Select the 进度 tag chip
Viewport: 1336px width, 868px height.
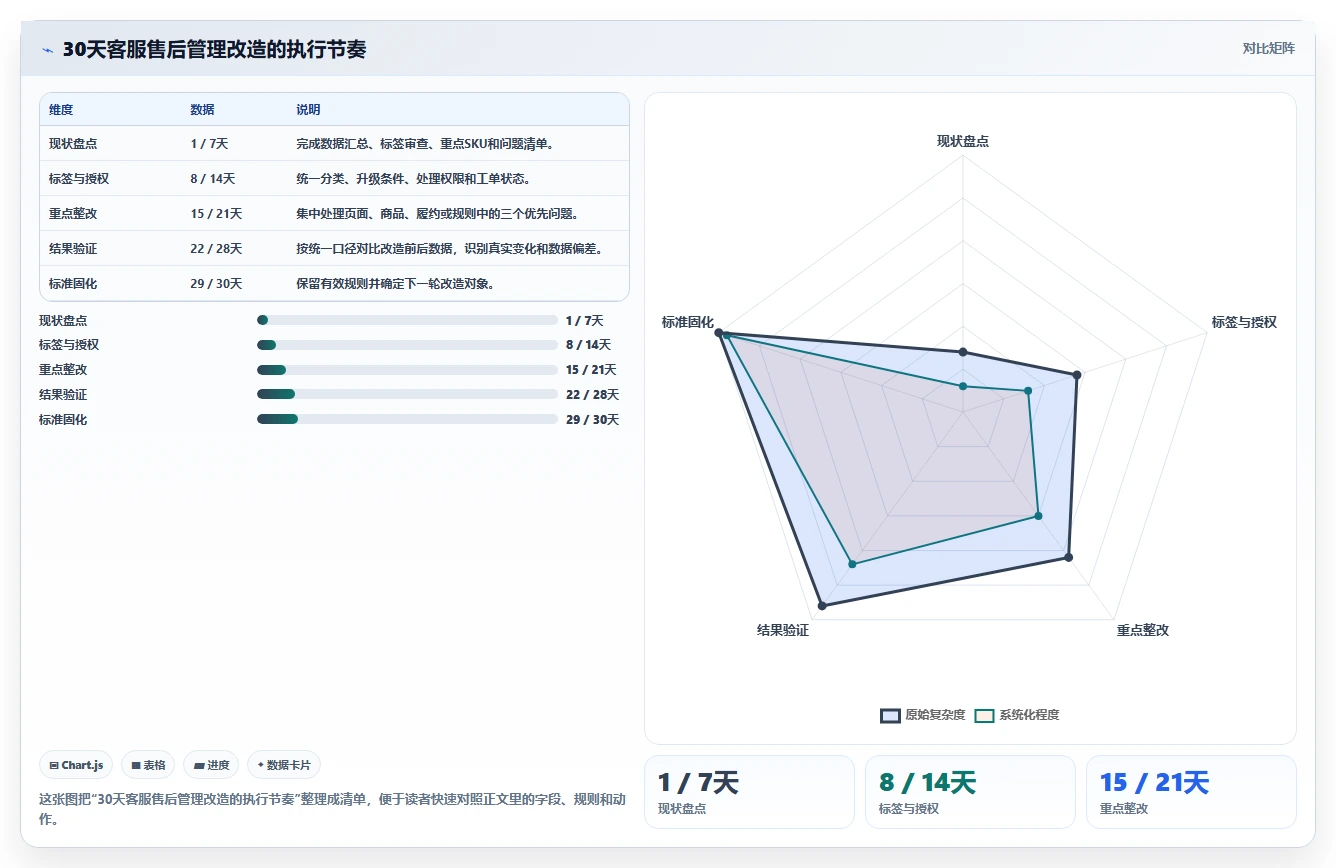[211, 765]
